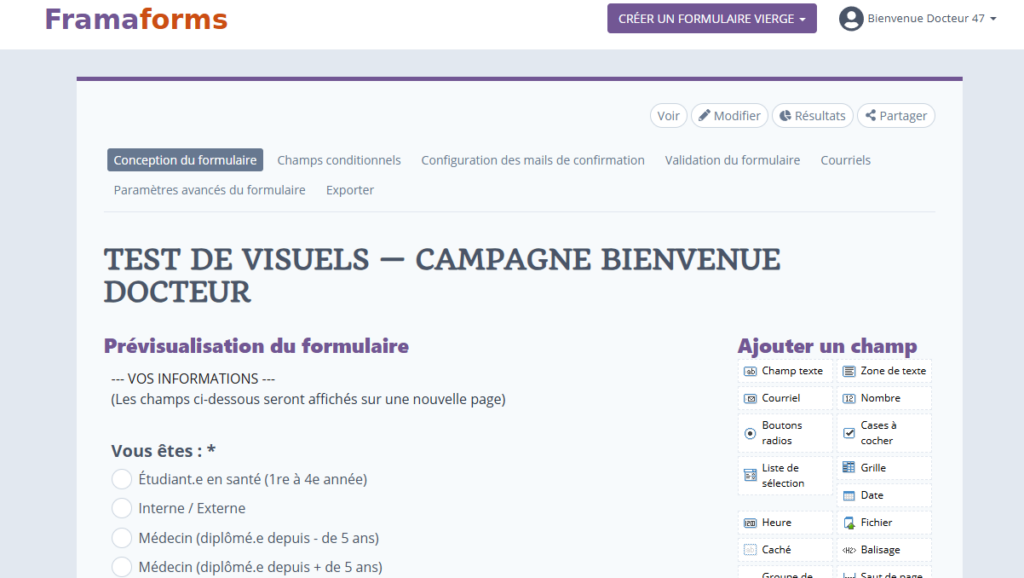This screenshot has height=578, width=1024.
Task: Select radio Médecin diplômé.e - de 5 ans
Action: (121, 538)
